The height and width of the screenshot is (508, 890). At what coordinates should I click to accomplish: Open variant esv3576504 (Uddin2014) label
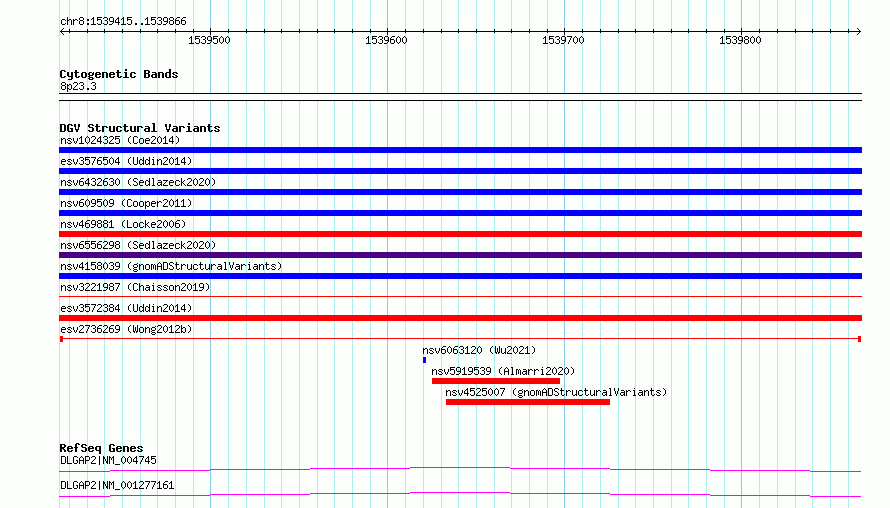click(x=126, y=161)
